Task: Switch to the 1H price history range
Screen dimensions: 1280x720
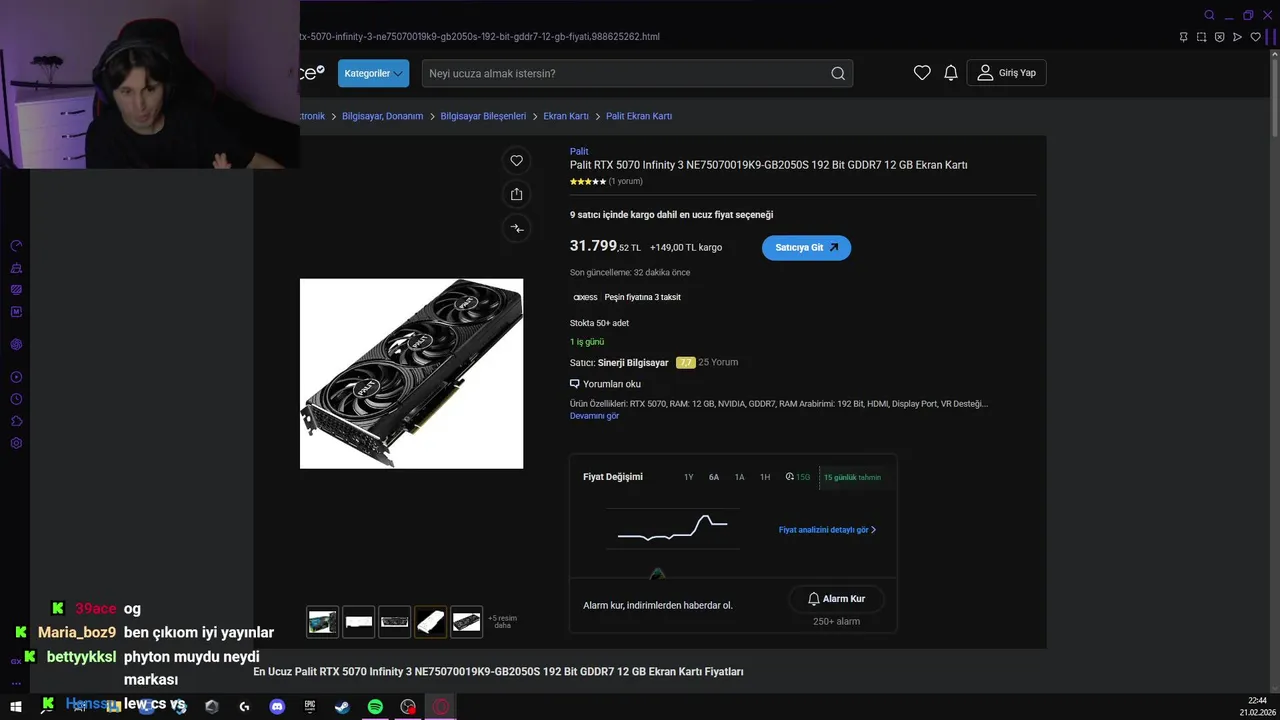Action: tap(765, 477)
